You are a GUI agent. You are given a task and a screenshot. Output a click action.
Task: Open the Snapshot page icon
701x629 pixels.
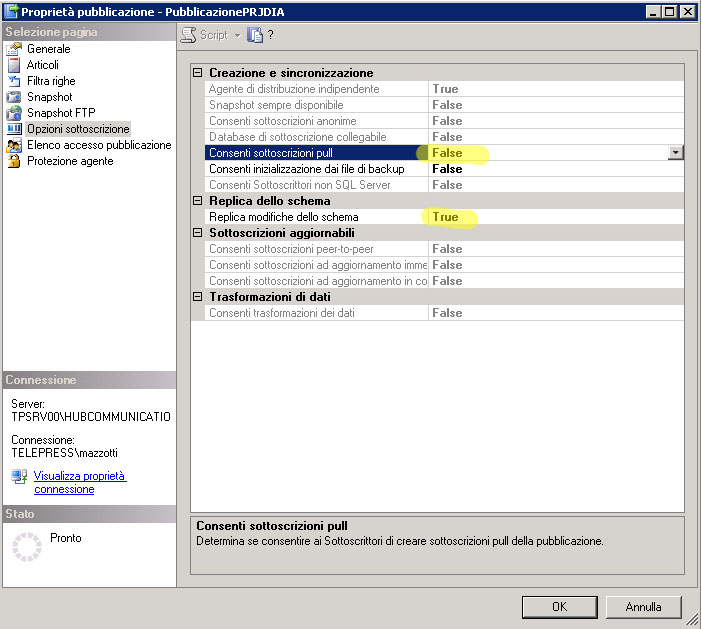14,97
